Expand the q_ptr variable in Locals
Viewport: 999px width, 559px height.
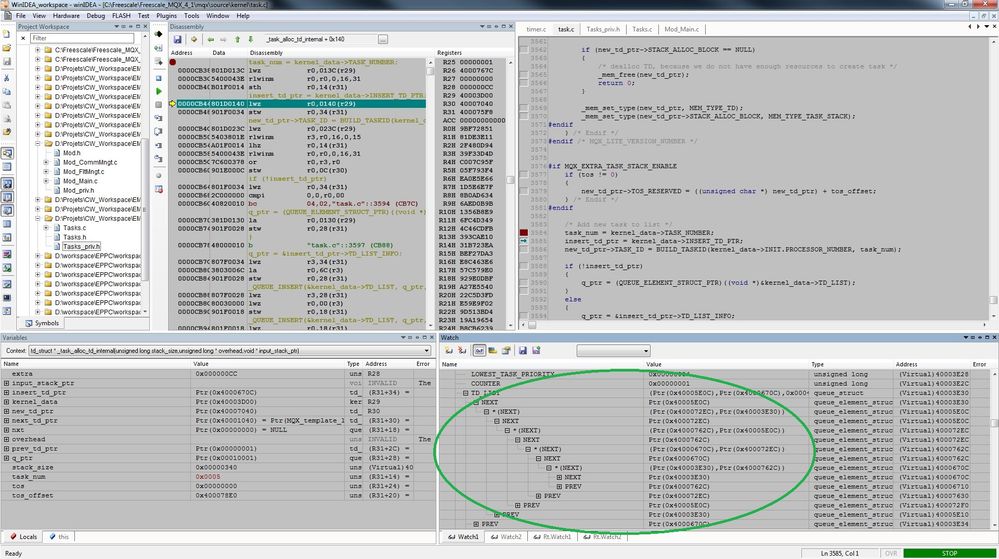pos(6,458)
